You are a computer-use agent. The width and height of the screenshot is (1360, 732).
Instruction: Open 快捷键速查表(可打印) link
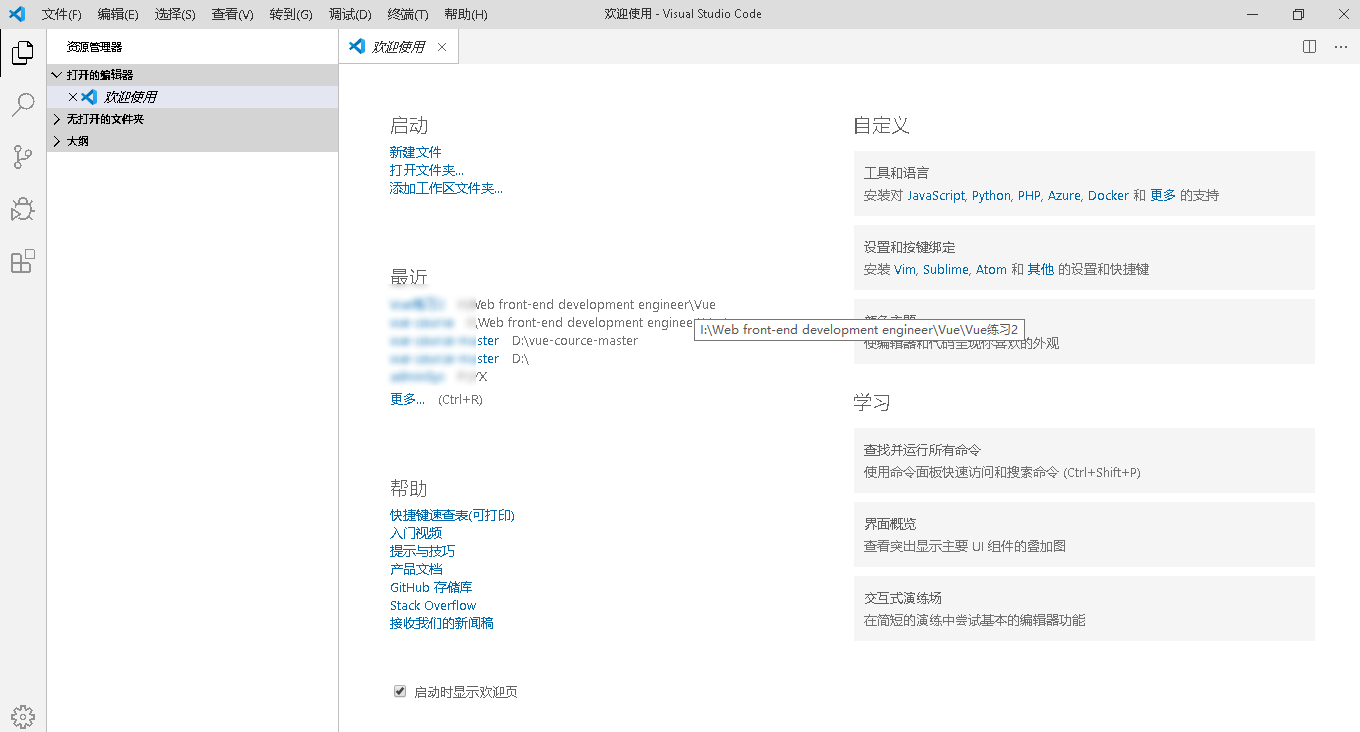click(x=452, y=515)
